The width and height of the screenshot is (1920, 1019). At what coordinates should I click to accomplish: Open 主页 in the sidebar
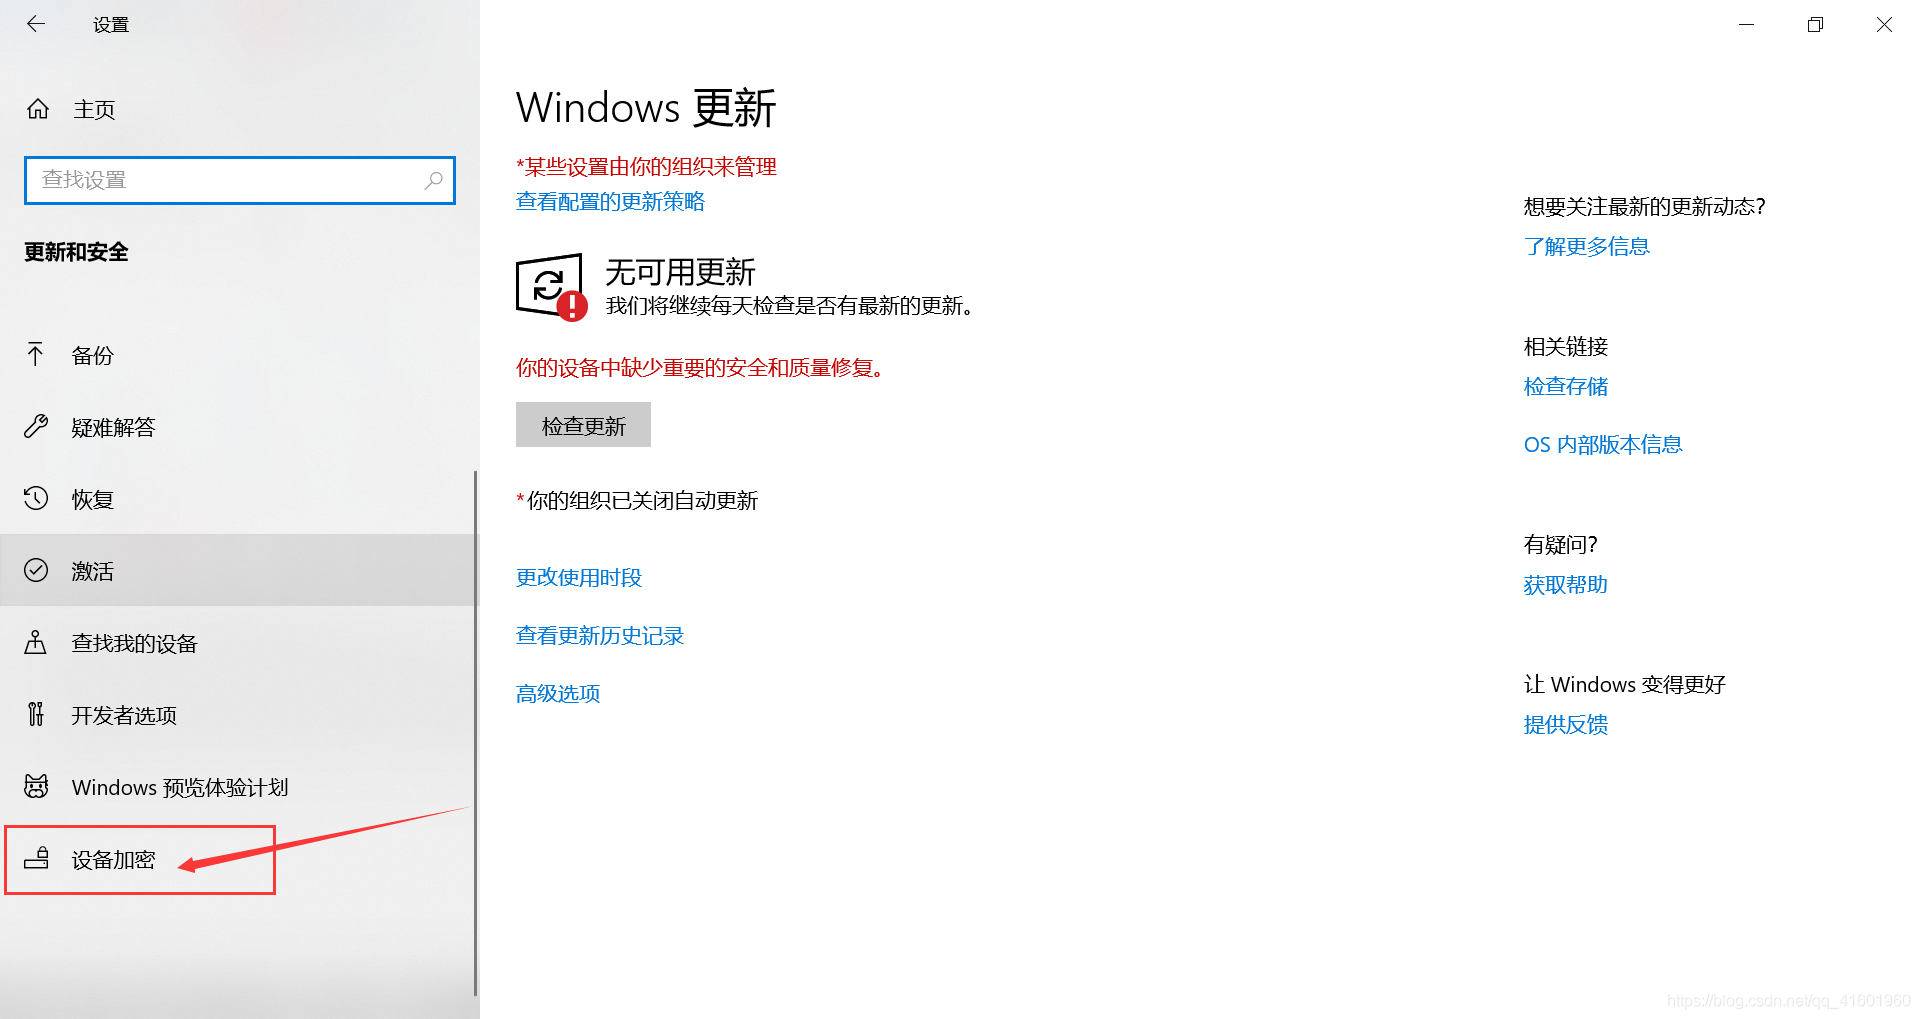240,109
